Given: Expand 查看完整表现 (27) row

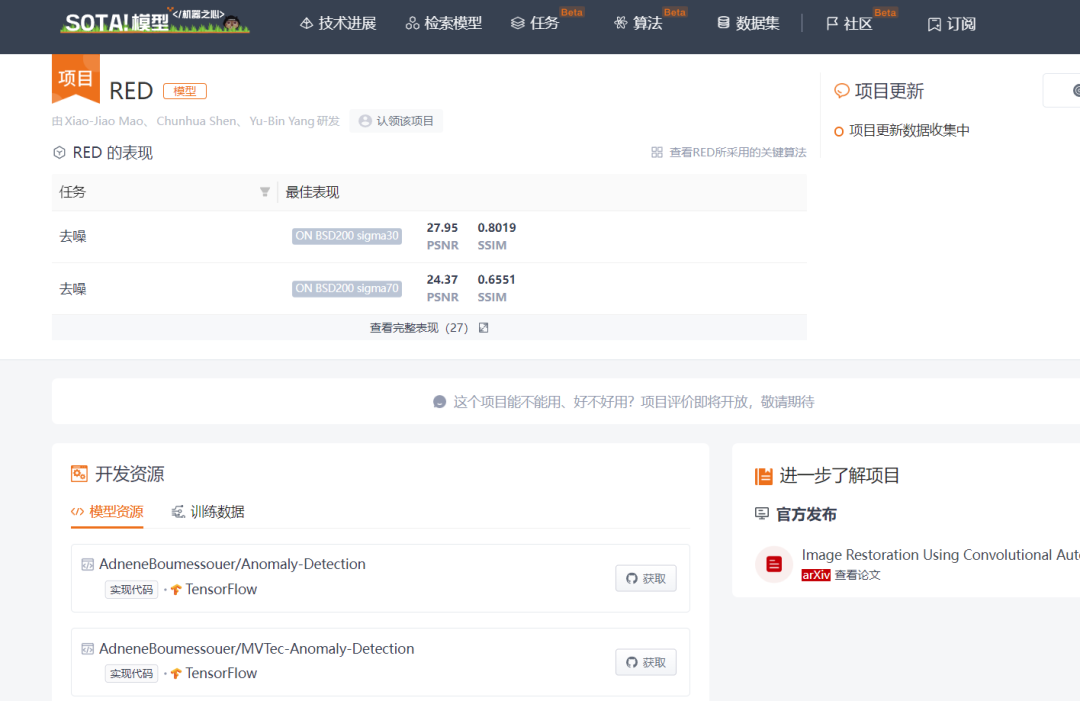Looking at the screenshot, I should [429, 328].
